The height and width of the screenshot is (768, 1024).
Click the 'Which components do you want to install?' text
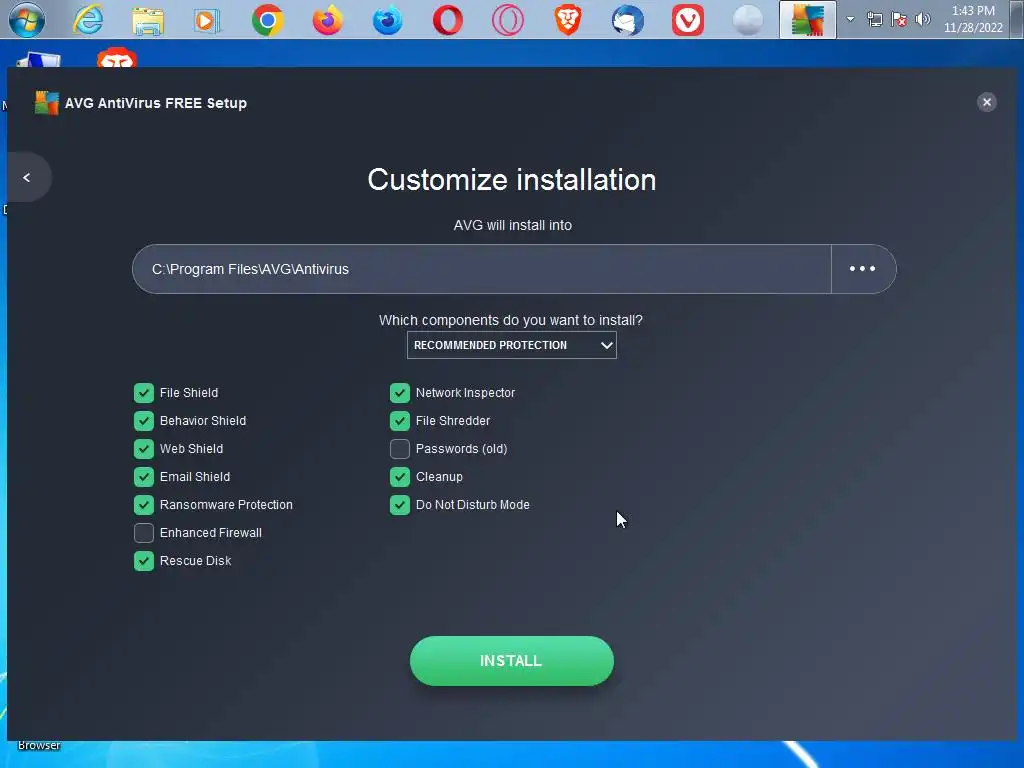coord(511,320)
